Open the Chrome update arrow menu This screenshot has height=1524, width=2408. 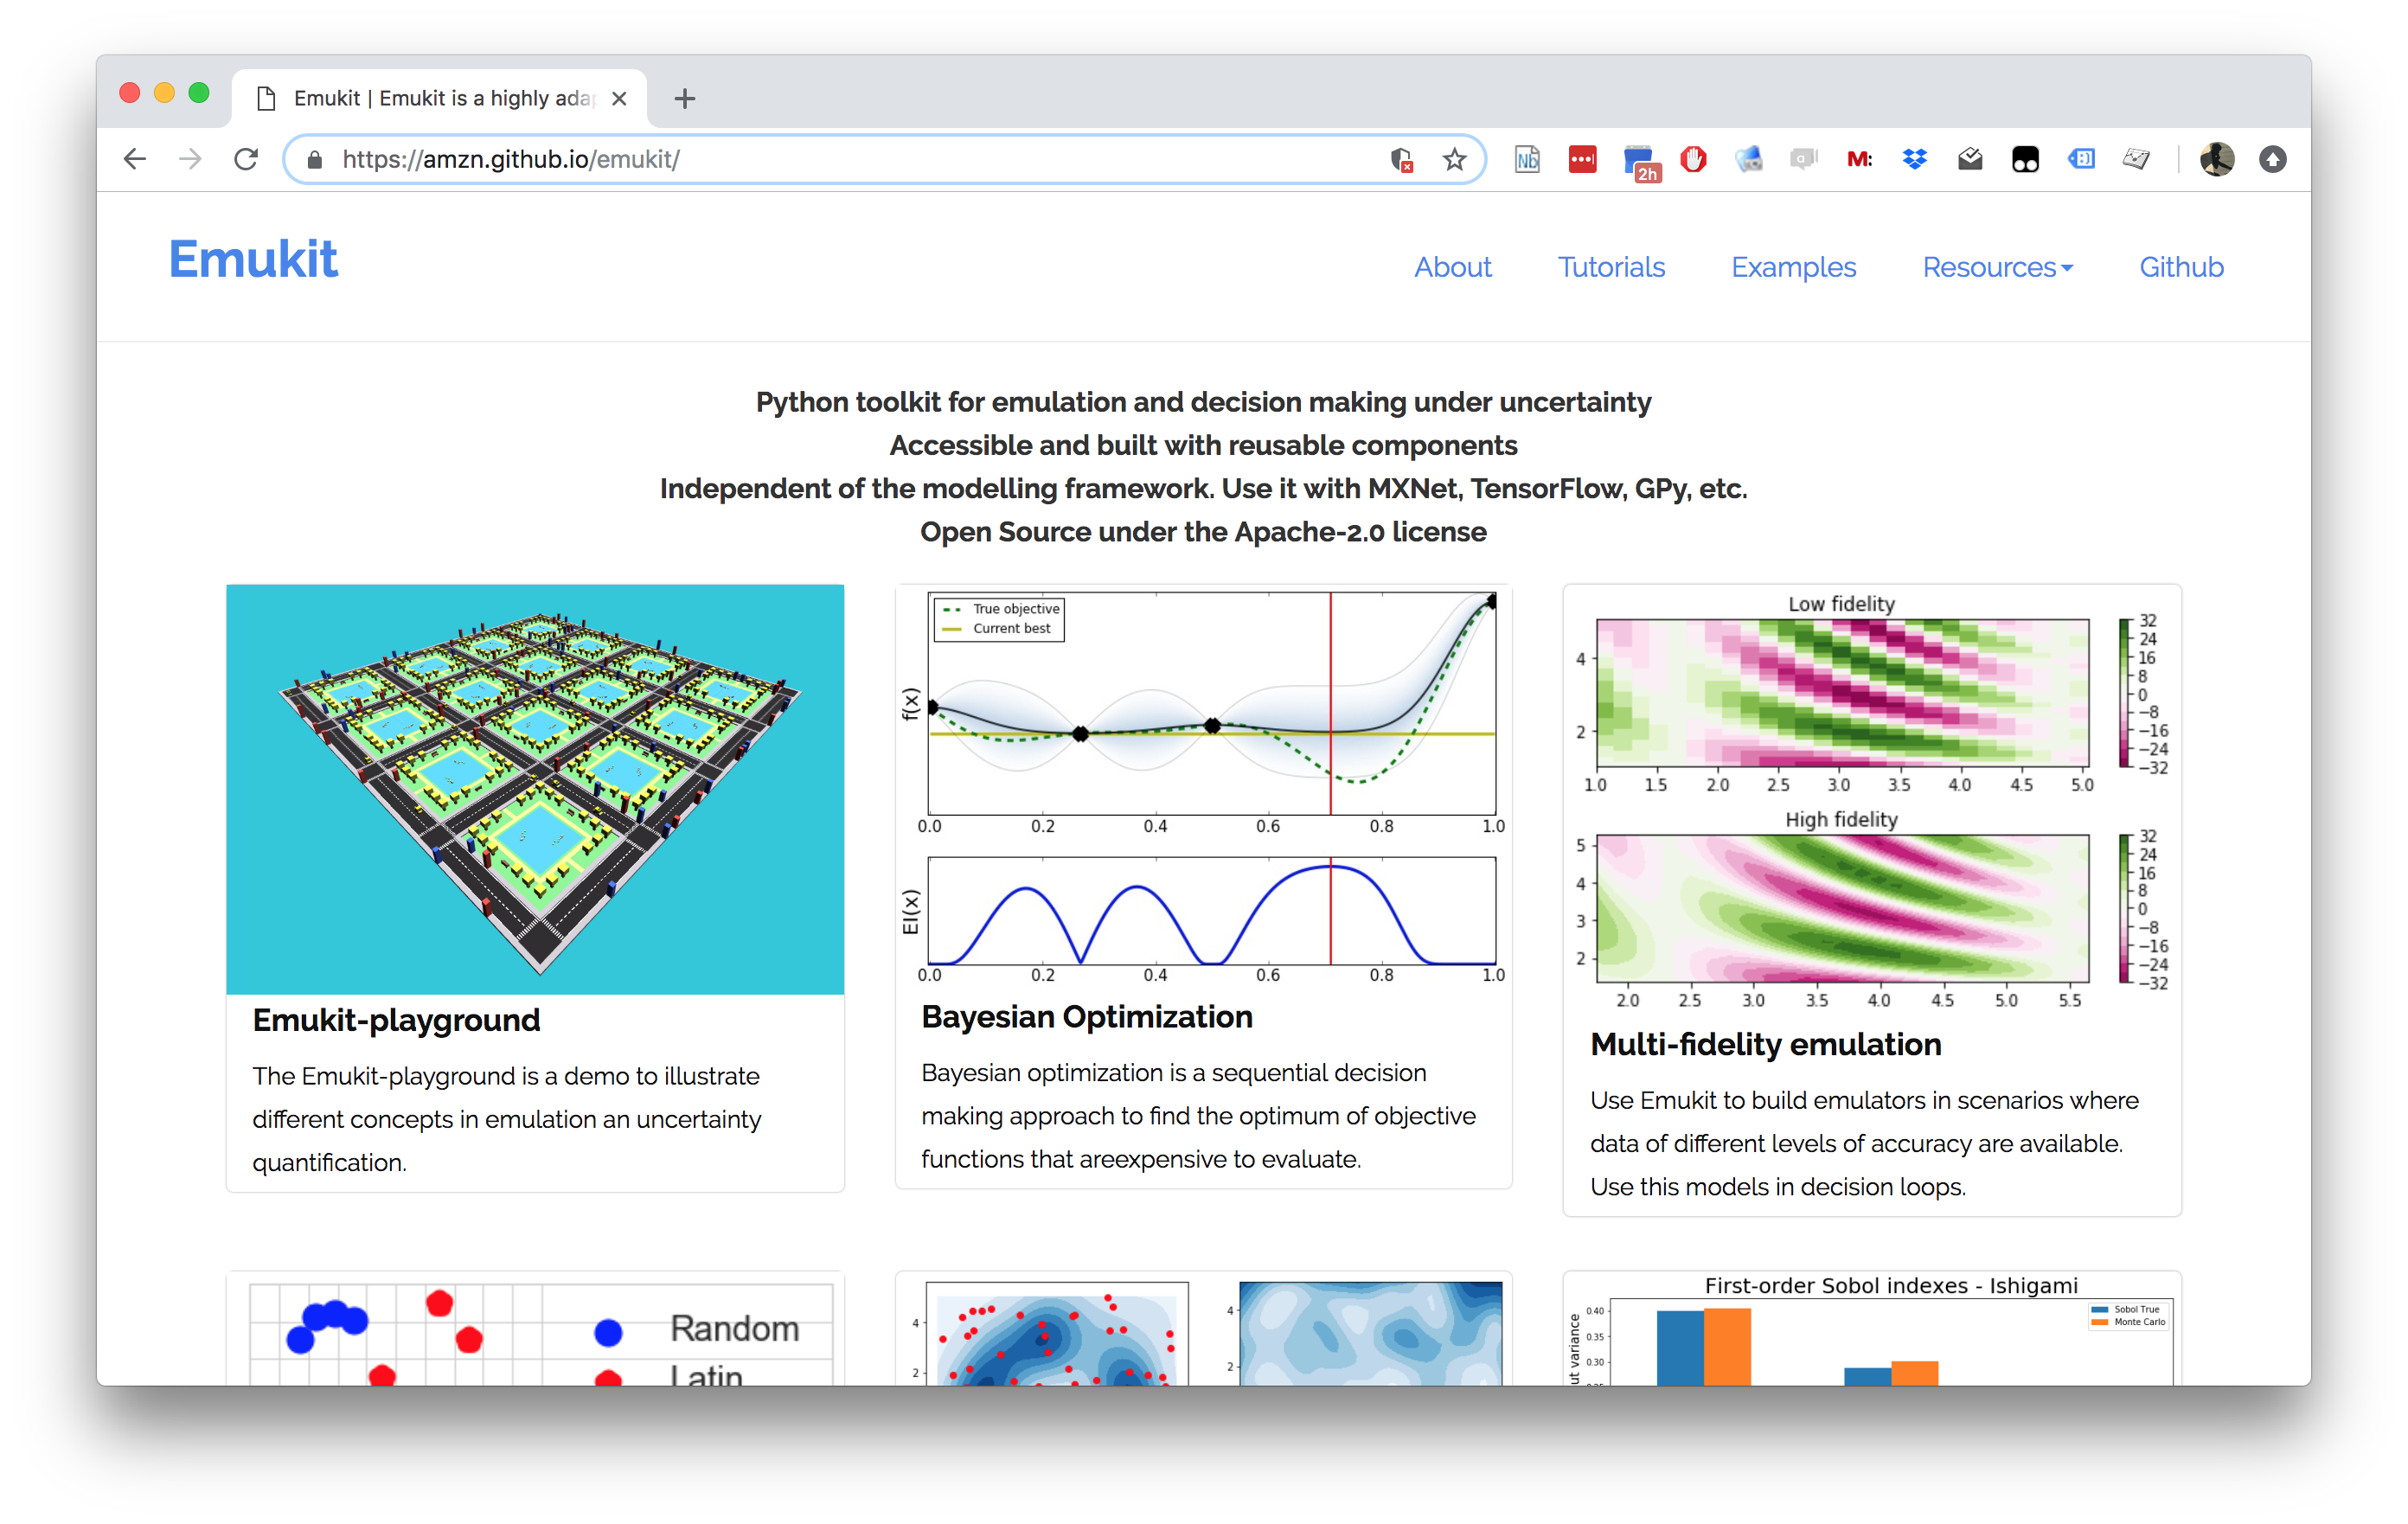(2272, 159)
